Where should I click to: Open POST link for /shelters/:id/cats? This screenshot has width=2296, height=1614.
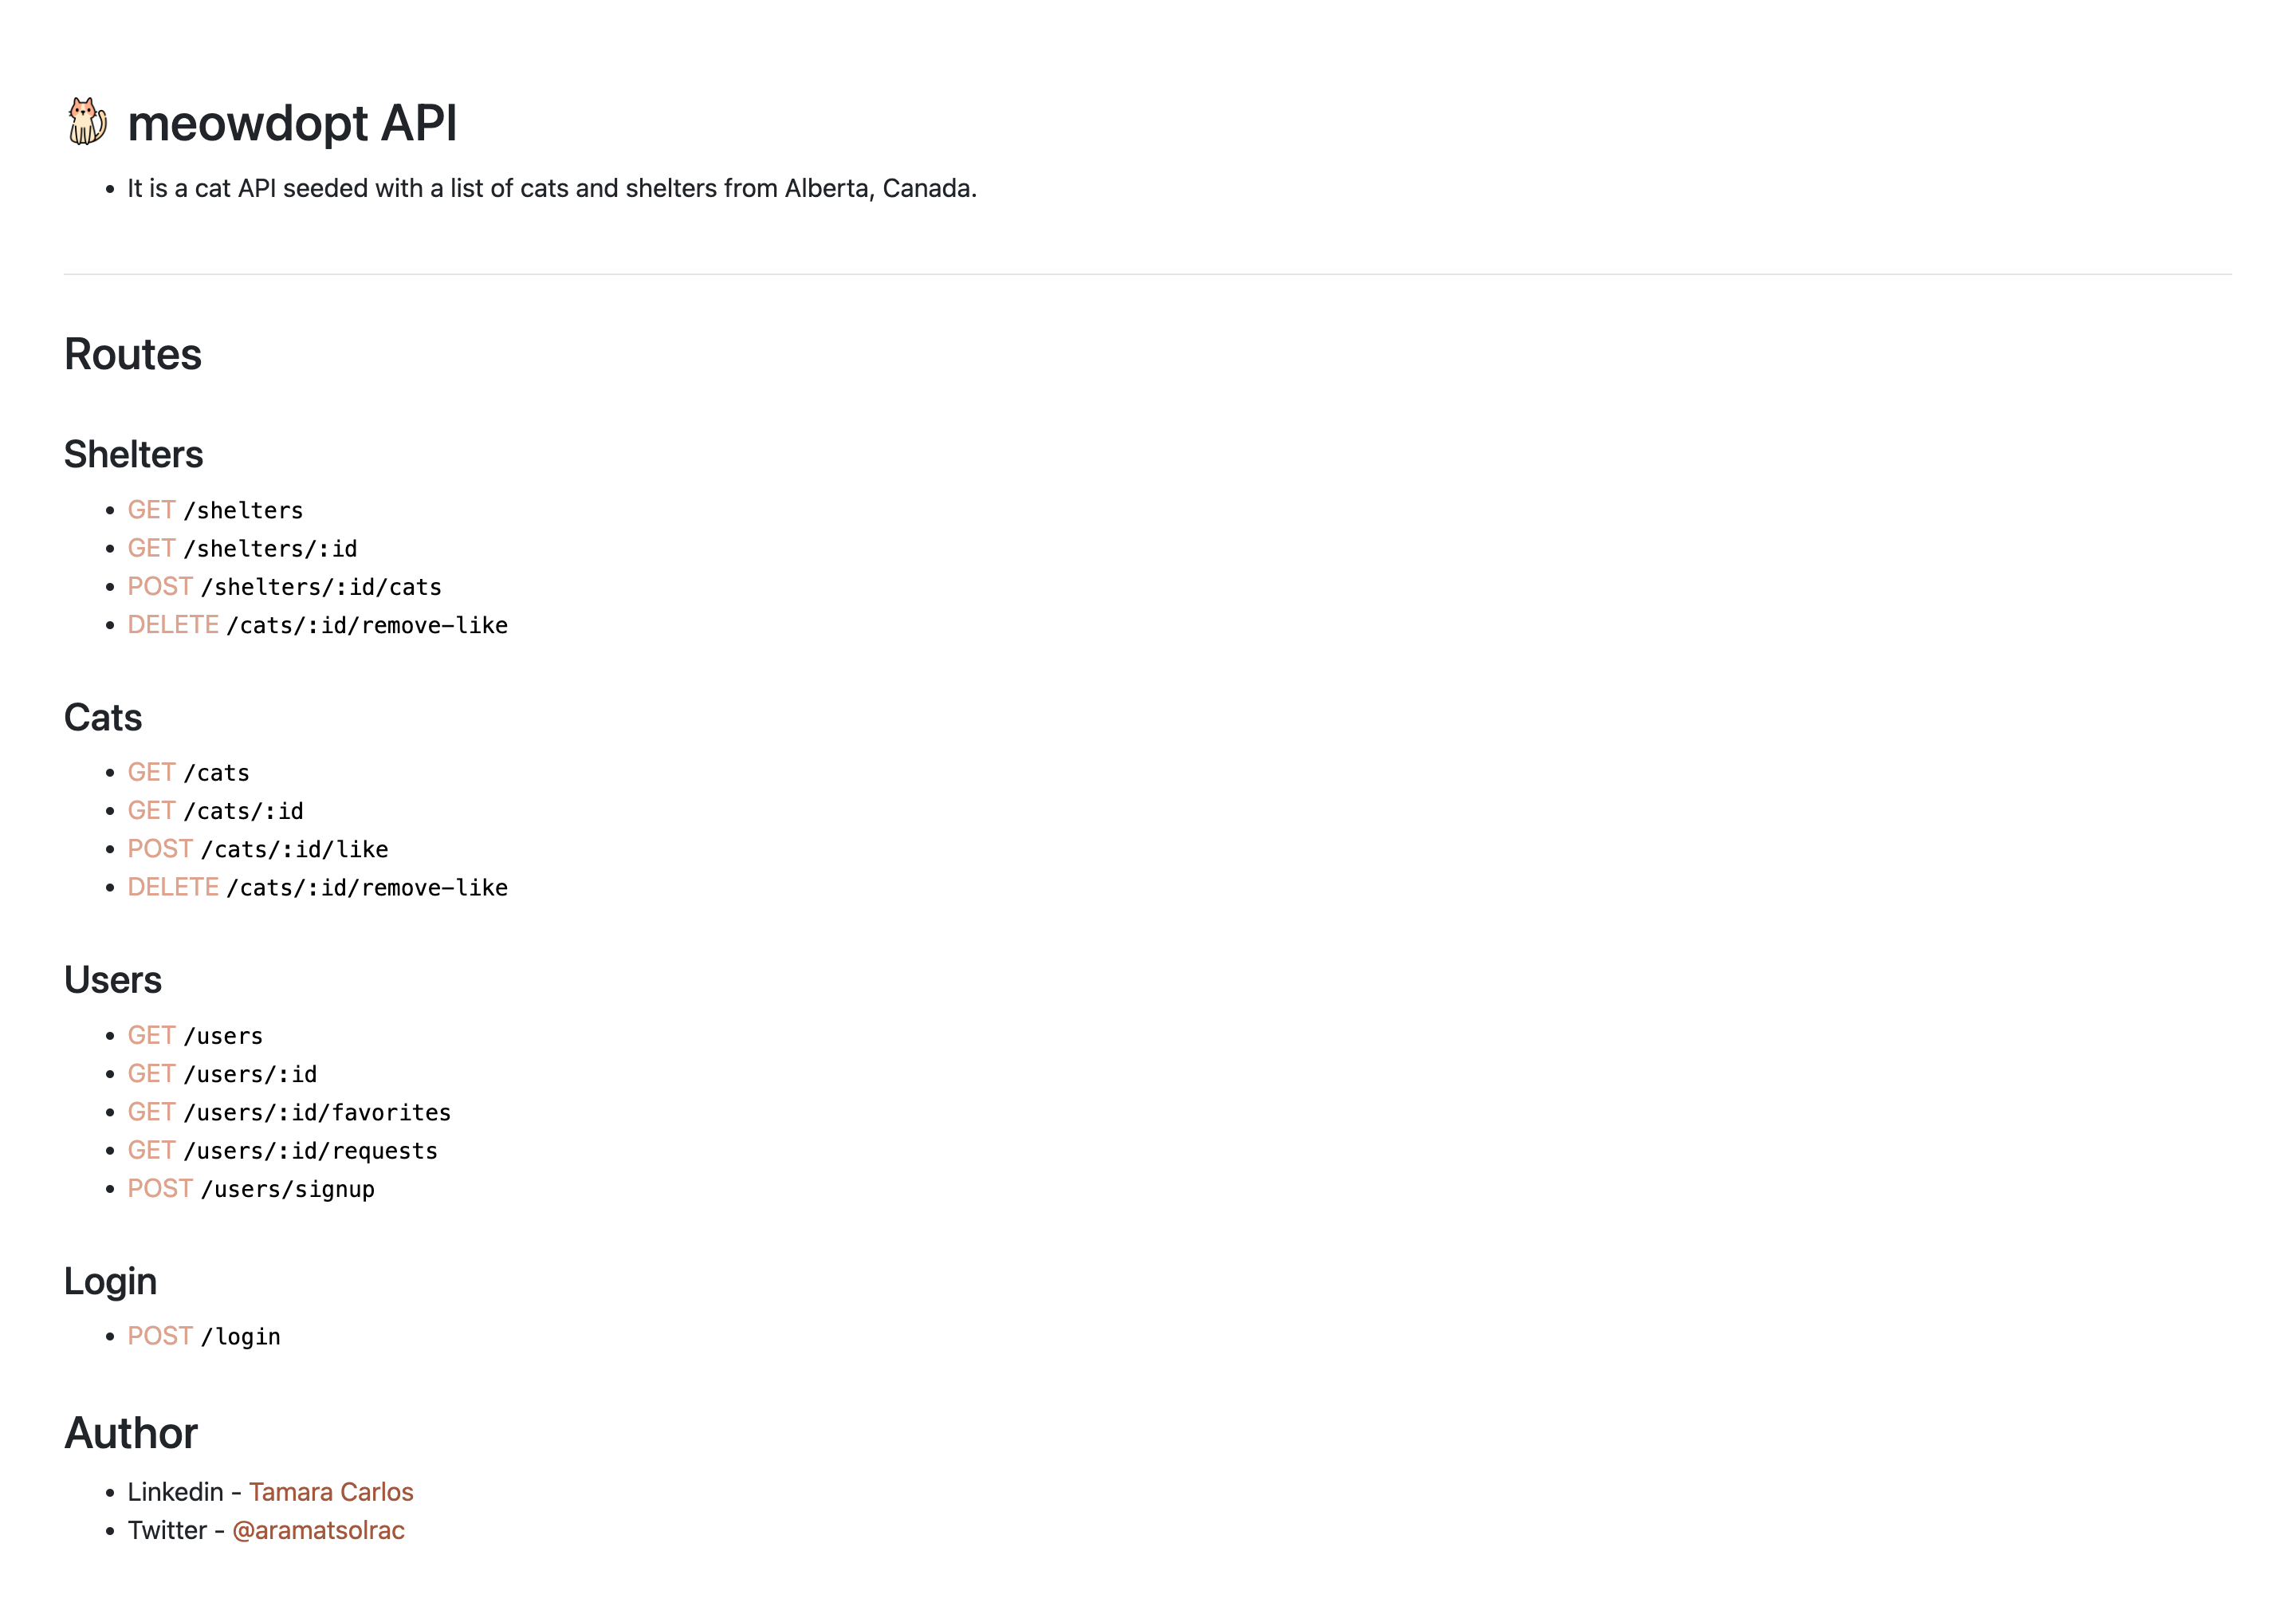tap(160, 586)
